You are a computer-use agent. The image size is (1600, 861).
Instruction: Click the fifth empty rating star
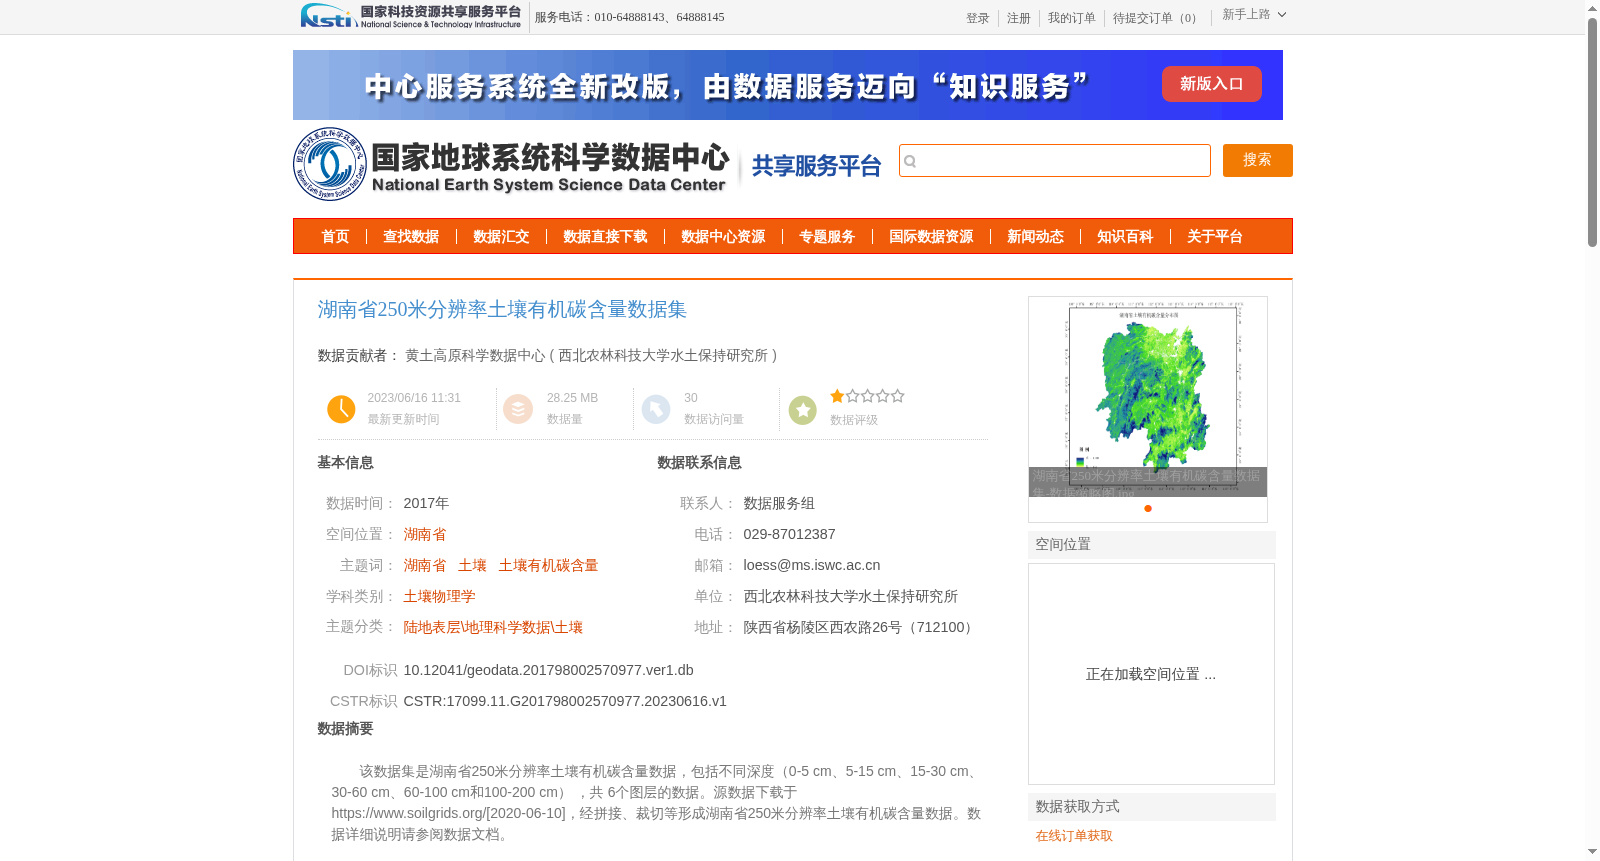pyautogui.click(x=897, y=396)
